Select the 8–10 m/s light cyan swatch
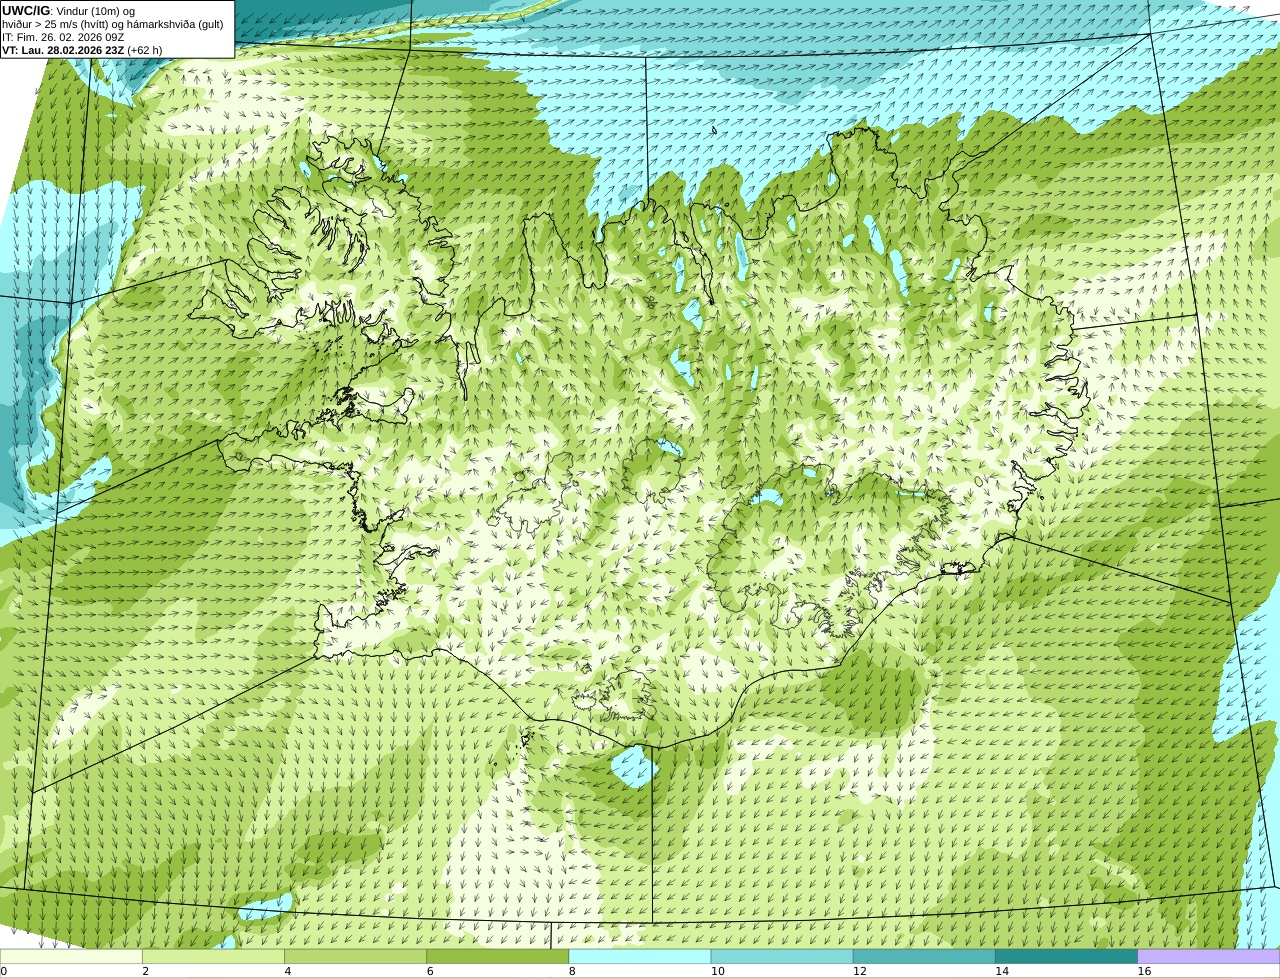 pyautogui.click(x=640, y=956)
